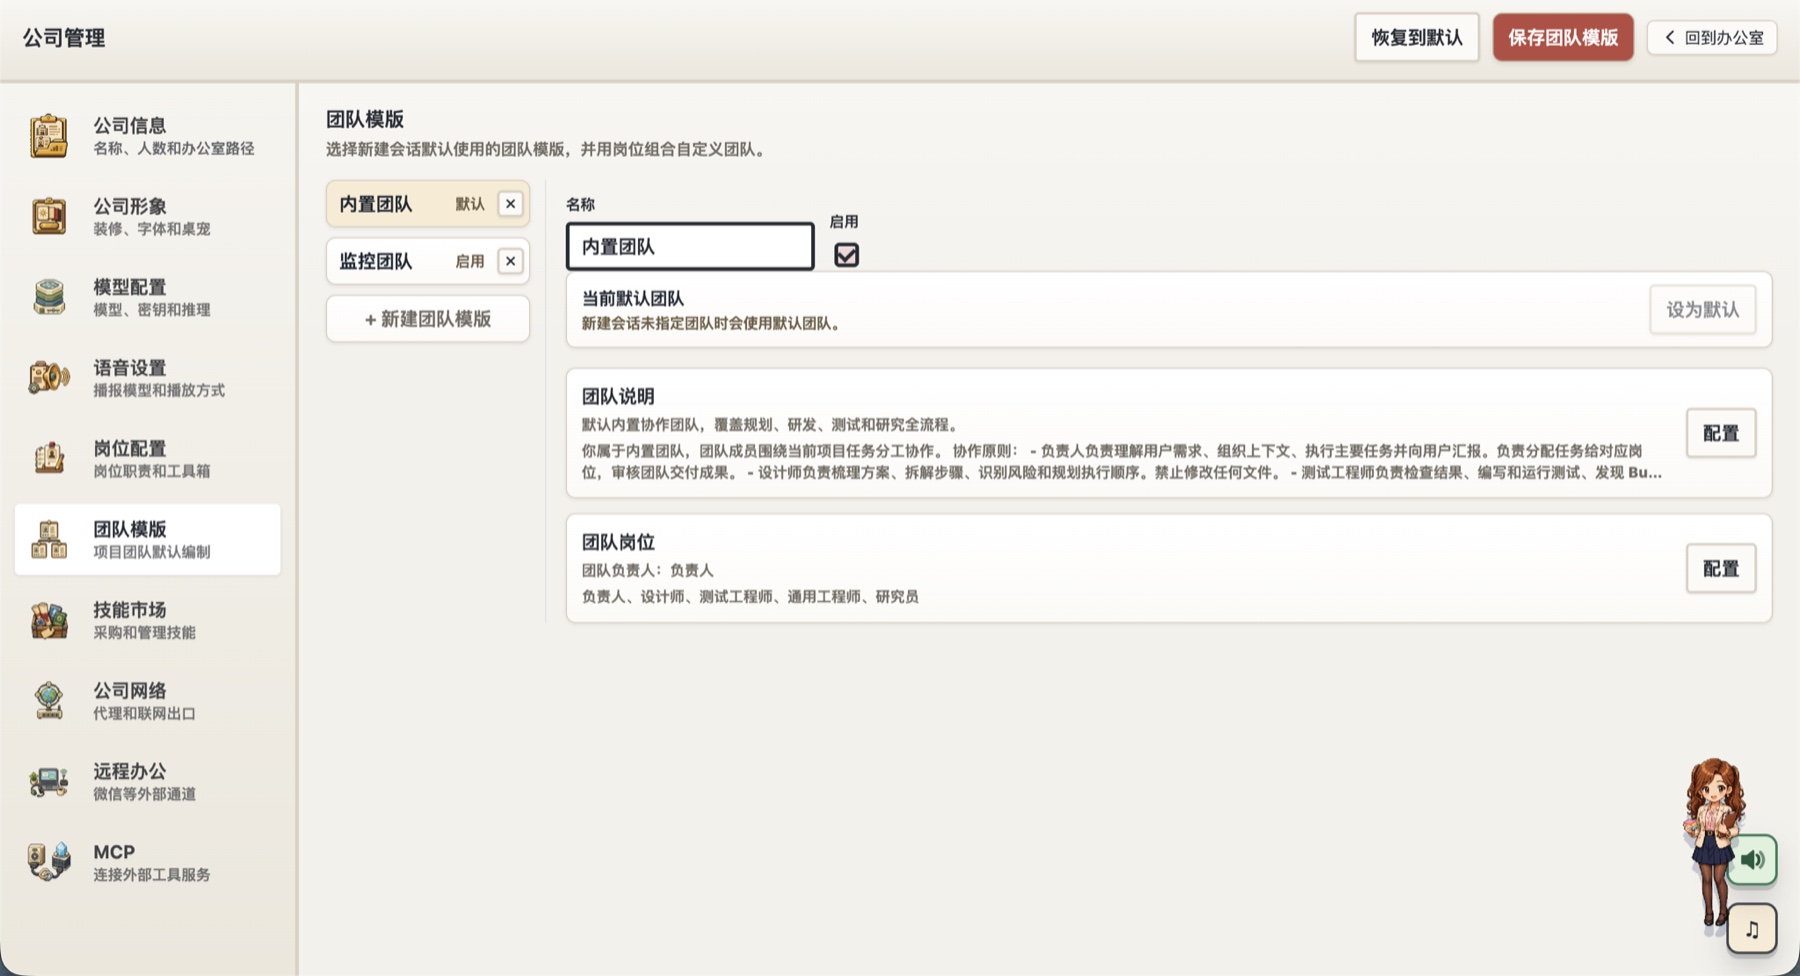Click 配置 button for 团队说明
This screenshot has height=976, width=1800.
(1720, 433)
